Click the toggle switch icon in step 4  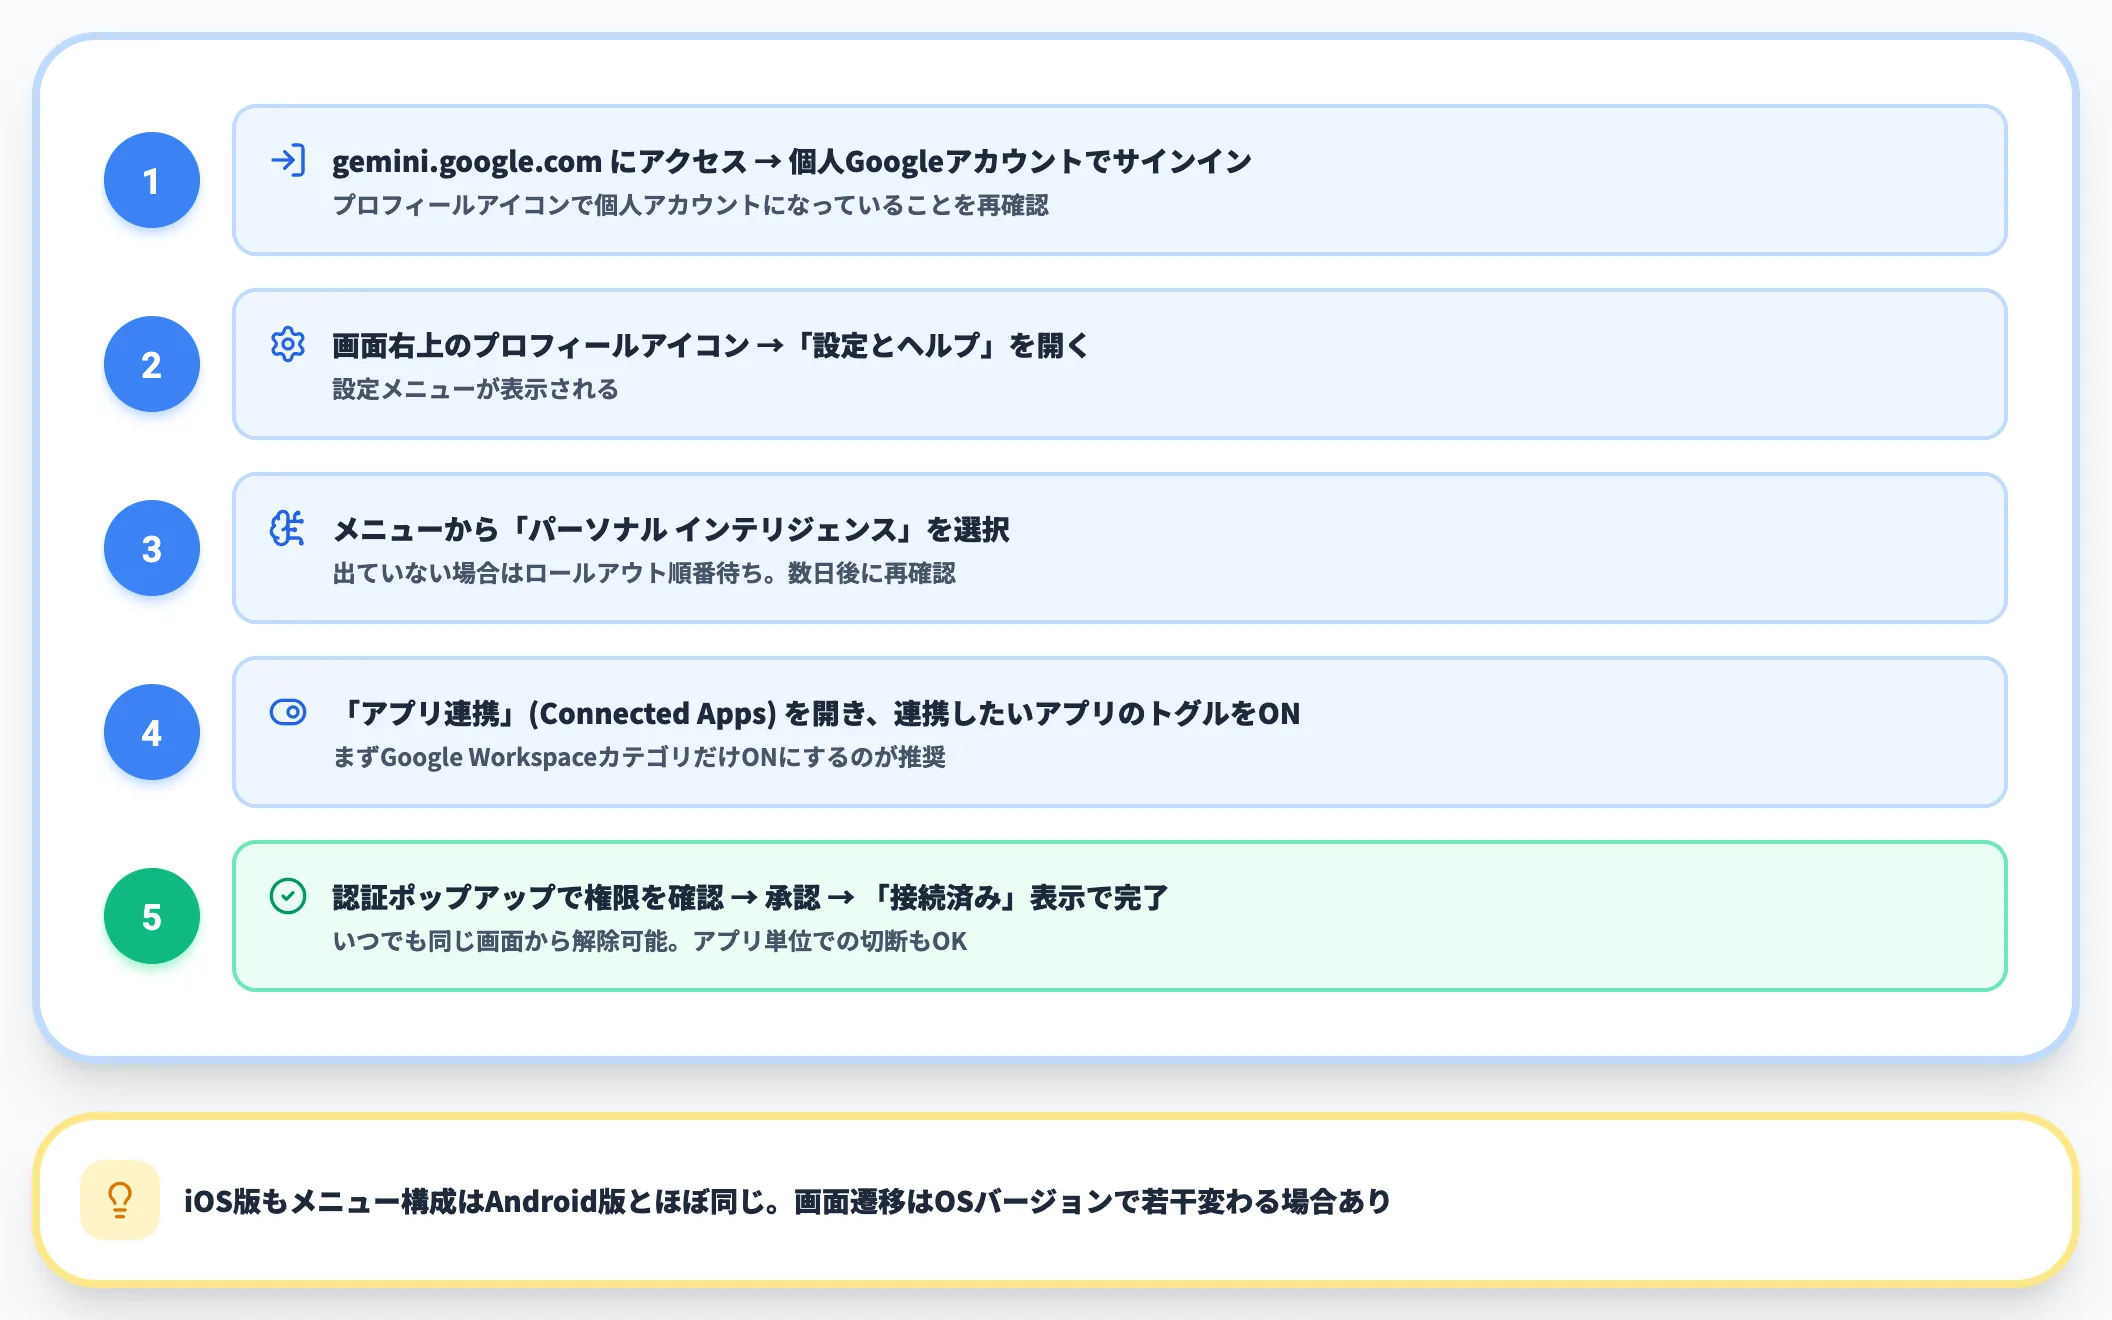(288, 712)
